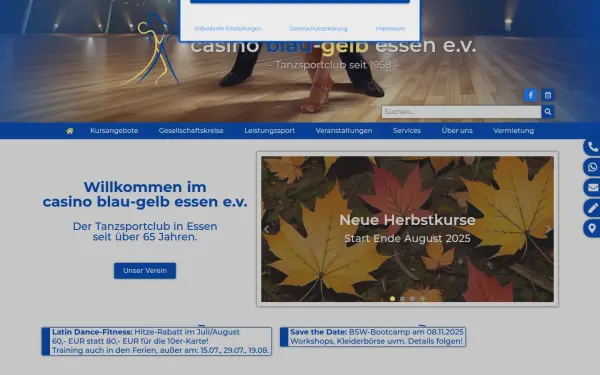Open the Vermietung menu
This screenshot has height=375, width=600.
(x=513, y=131)
